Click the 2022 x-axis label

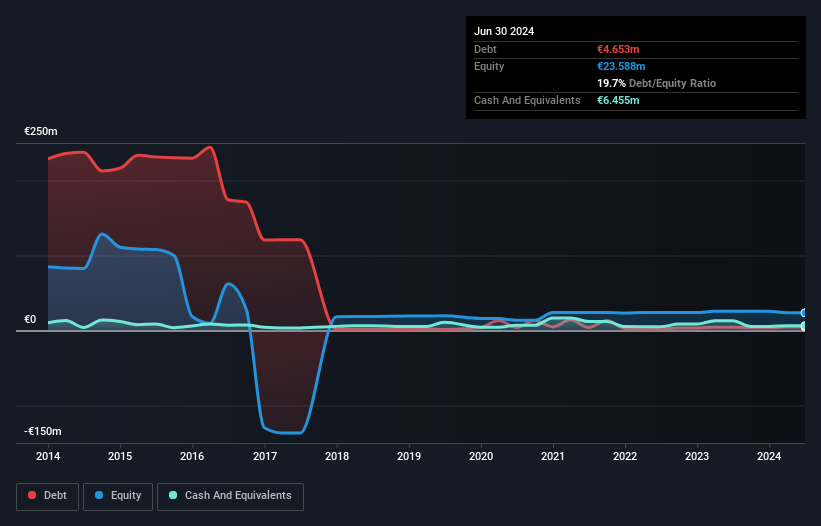tap(625, 456)
